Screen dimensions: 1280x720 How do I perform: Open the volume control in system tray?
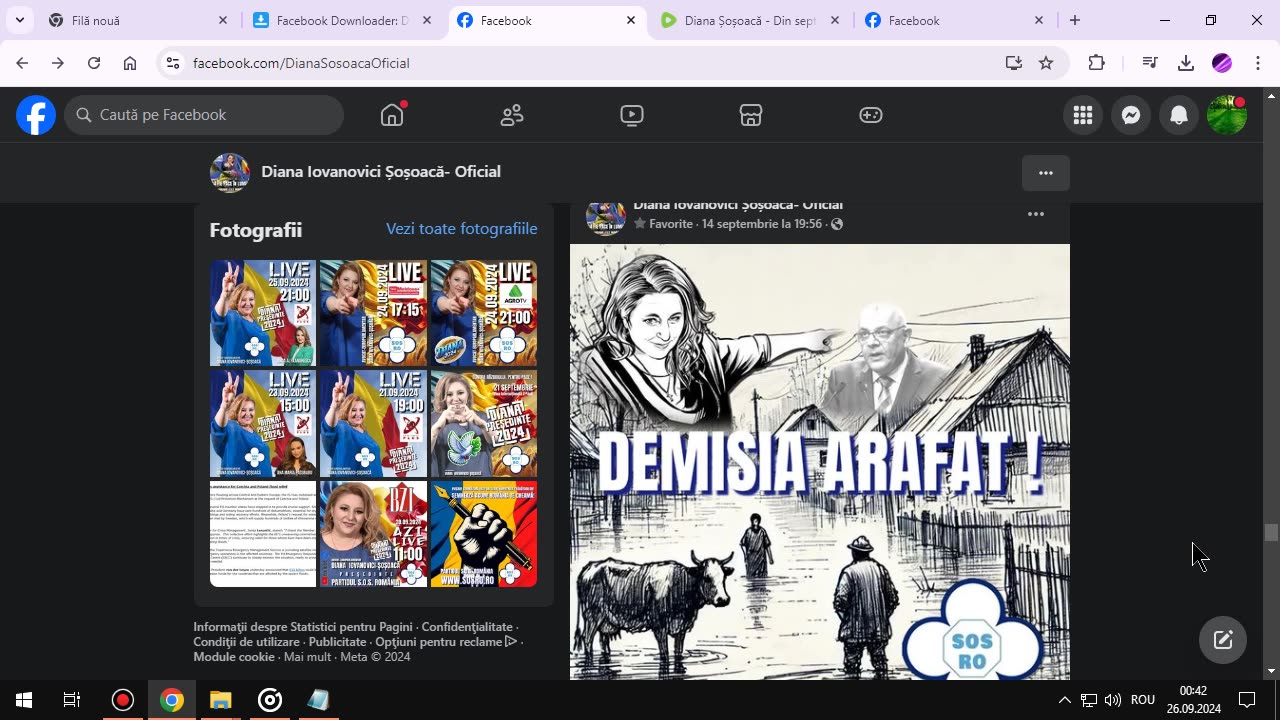pyautogui.click(x=1112, y=700)
